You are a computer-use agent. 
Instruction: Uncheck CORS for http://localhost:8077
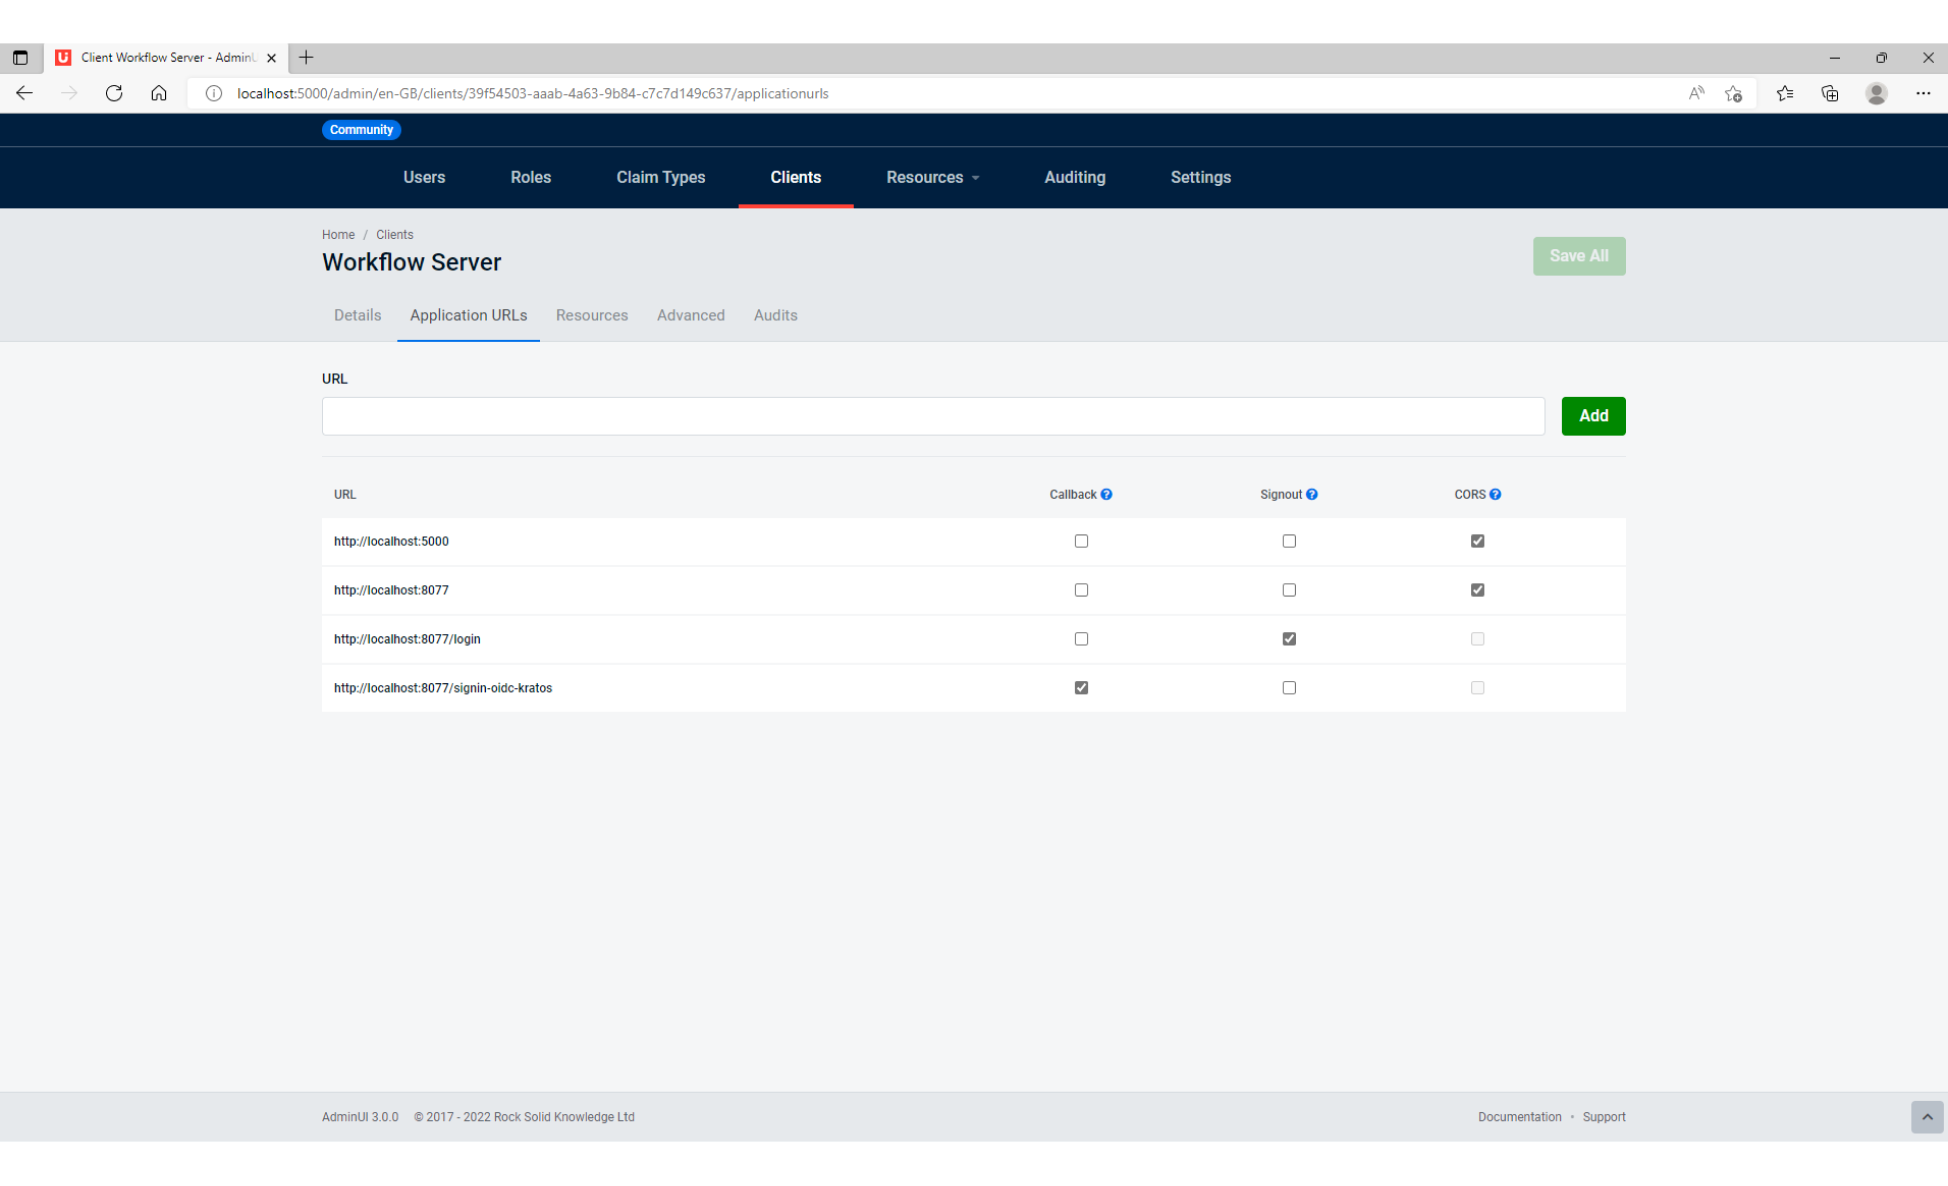pyautogui.click(x=1477, y=590)
